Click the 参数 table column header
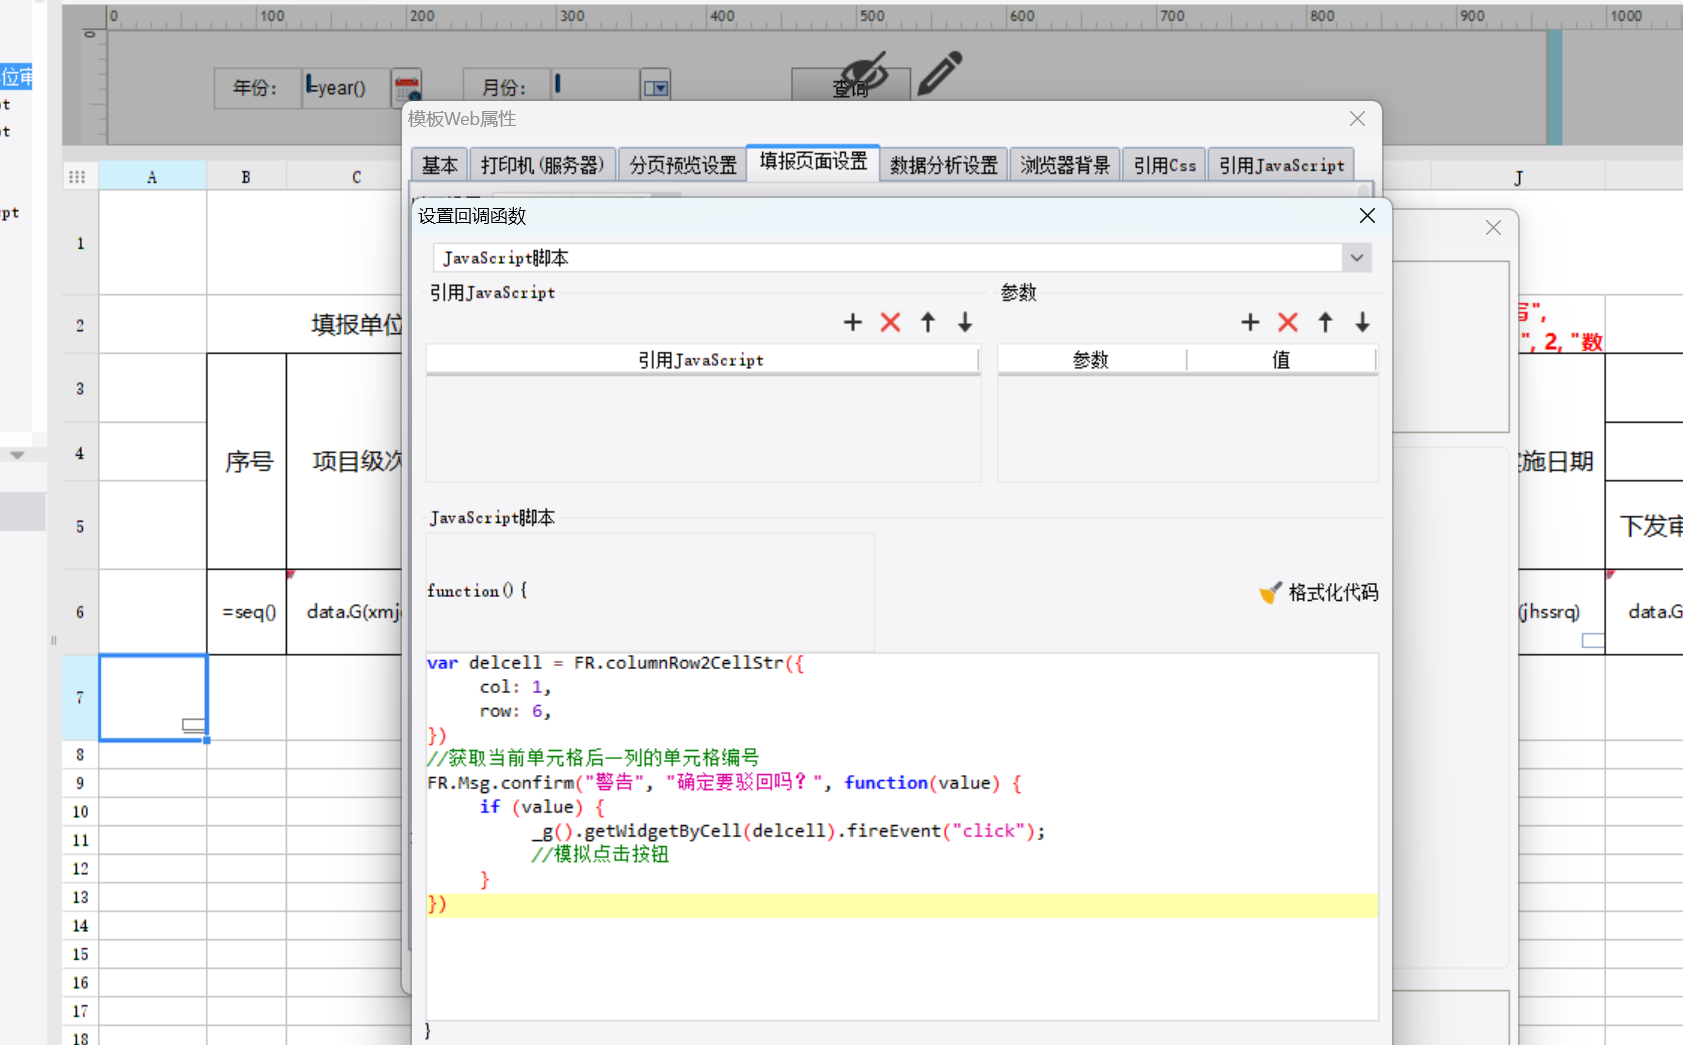1683x1045 pixels. pyautogui.click(x=1091, y=360)
